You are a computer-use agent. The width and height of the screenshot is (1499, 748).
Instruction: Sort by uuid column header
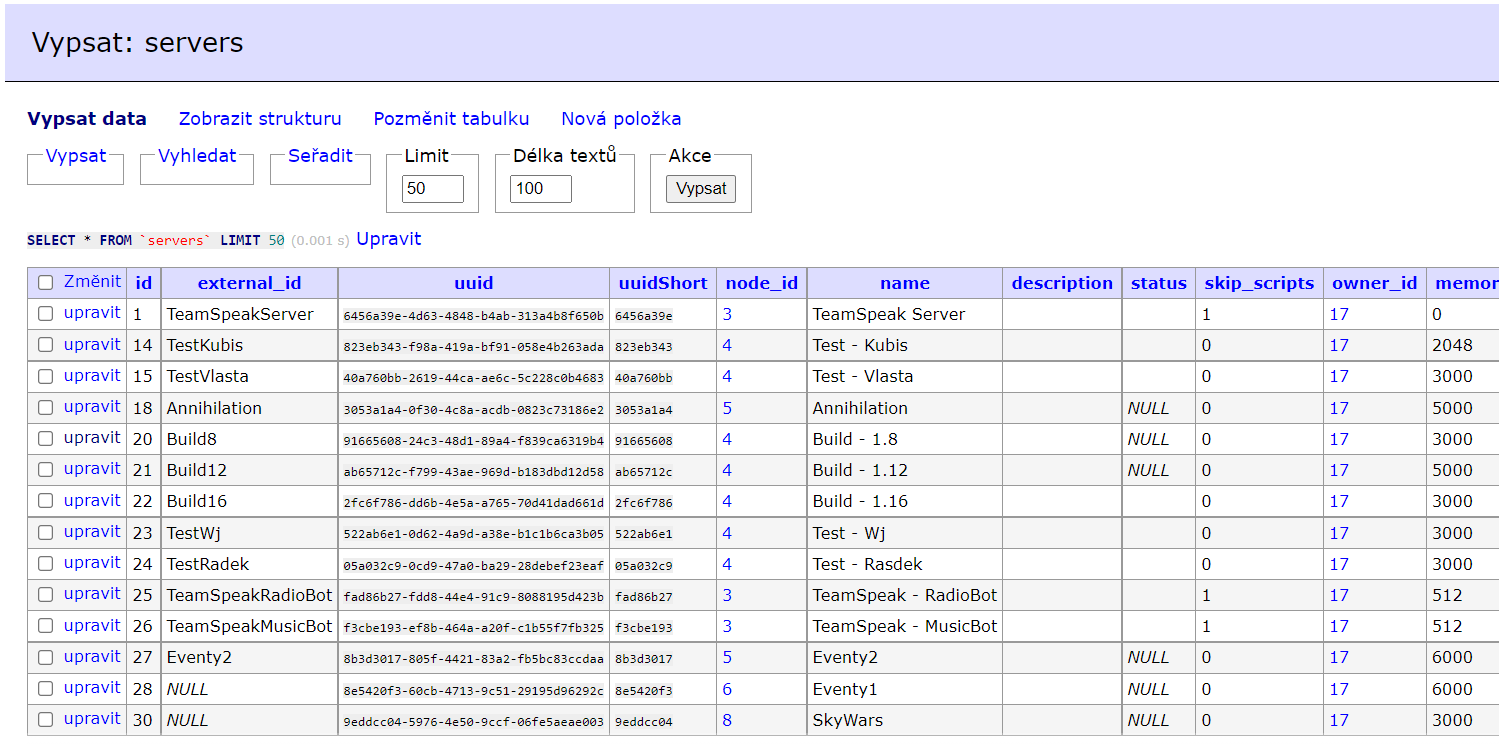[474, 283]
